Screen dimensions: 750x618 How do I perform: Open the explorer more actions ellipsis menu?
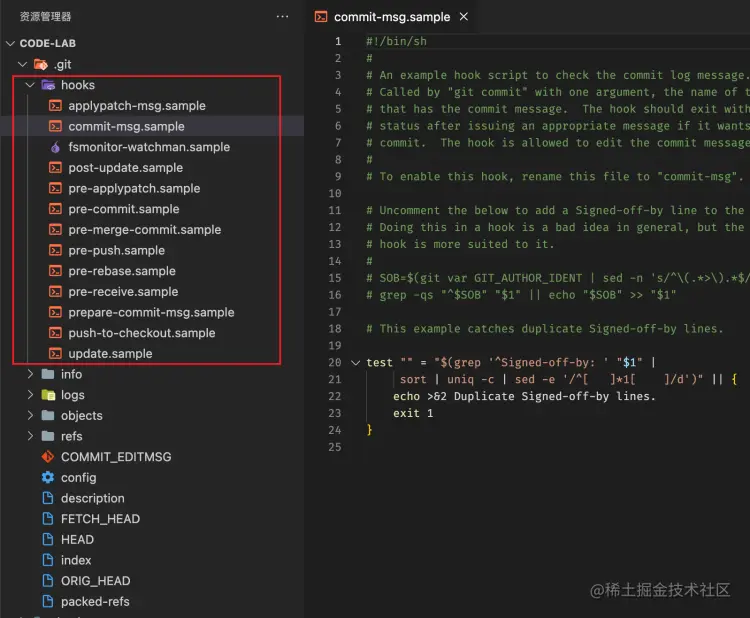tap(282, 17)
